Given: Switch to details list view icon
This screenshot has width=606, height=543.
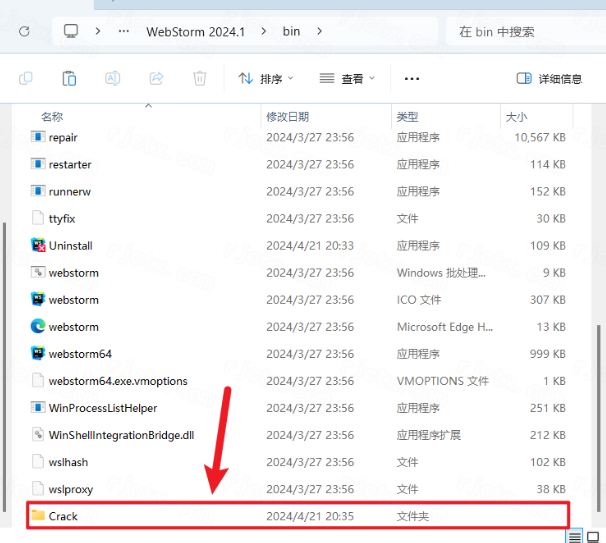Looking at the screenshot, I should 575,537.
